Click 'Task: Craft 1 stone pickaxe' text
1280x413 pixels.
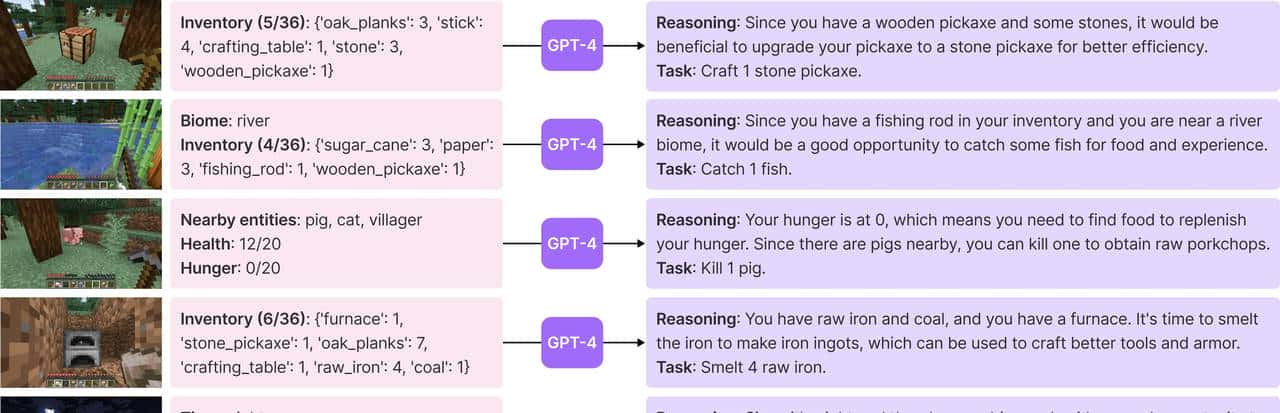click(759, 70)
